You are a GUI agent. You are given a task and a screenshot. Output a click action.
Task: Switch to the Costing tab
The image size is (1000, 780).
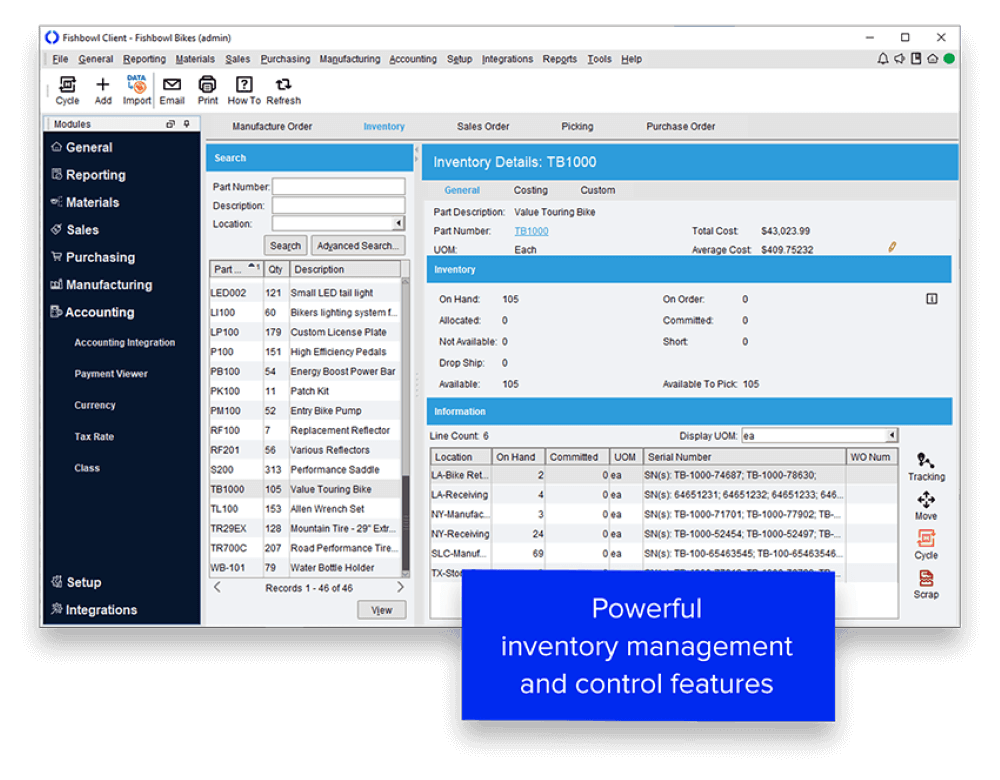pyautogui.click(x=530, y=190)
